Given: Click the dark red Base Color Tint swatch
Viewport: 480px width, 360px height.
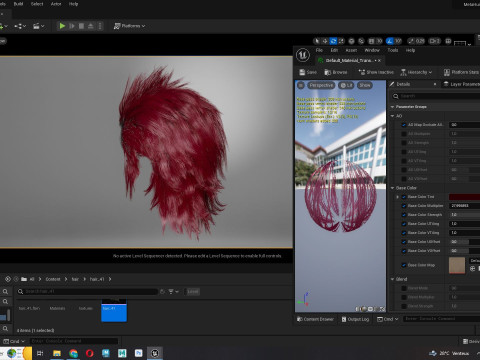Looking at the screenshot, I should pos(464,197).
